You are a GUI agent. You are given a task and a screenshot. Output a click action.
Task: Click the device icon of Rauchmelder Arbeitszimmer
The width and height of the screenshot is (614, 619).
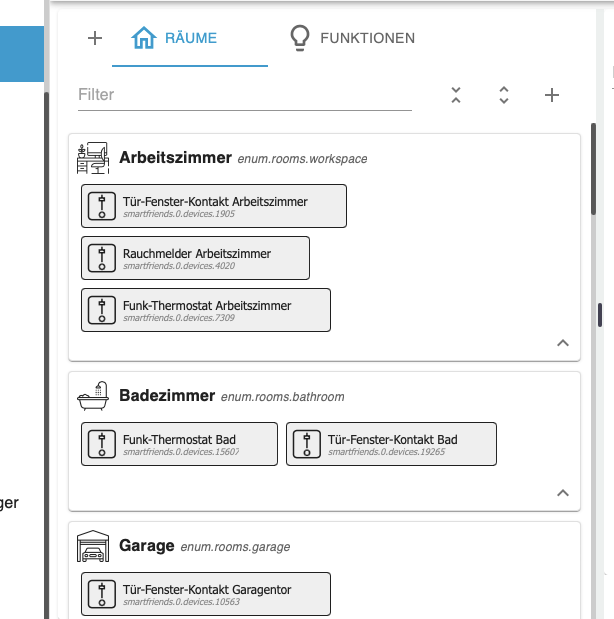(102, 258)
